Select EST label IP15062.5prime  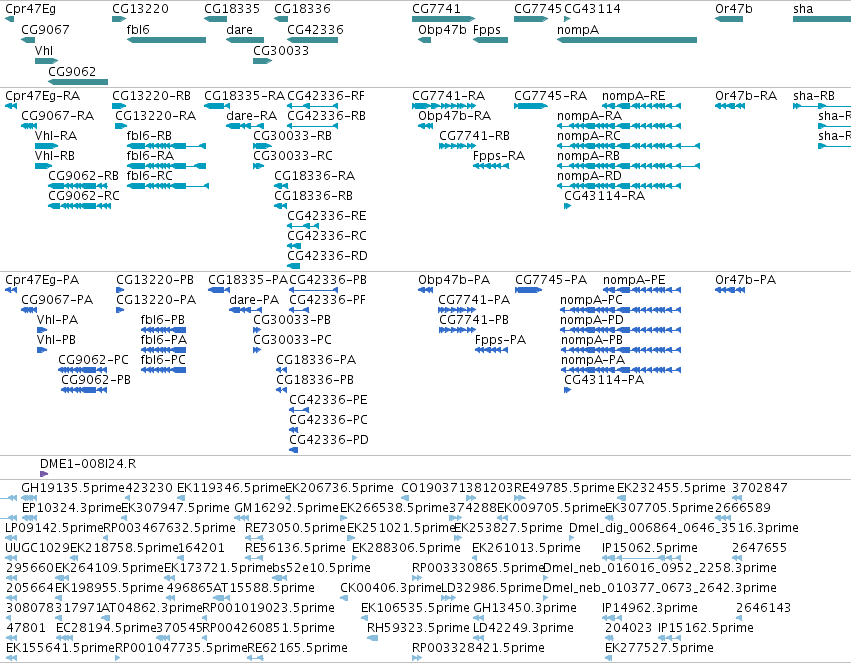click(649, 548)
